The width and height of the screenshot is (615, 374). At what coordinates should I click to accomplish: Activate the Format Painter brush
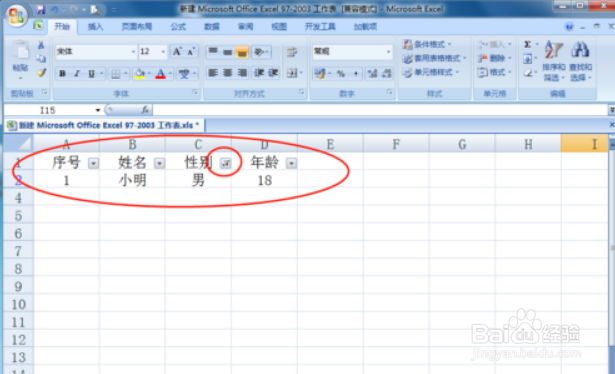tap(41, 73)
